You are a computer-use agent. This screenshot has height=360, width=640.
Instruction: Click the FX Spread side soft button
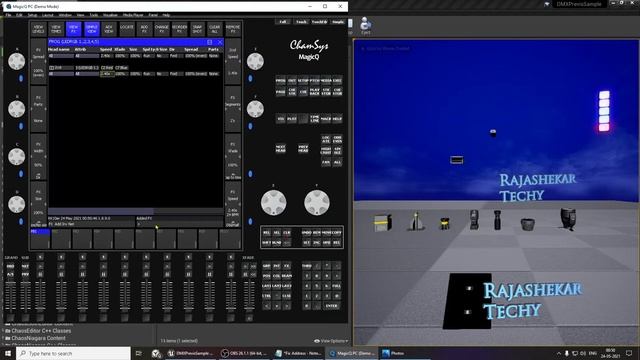[38, 62]
